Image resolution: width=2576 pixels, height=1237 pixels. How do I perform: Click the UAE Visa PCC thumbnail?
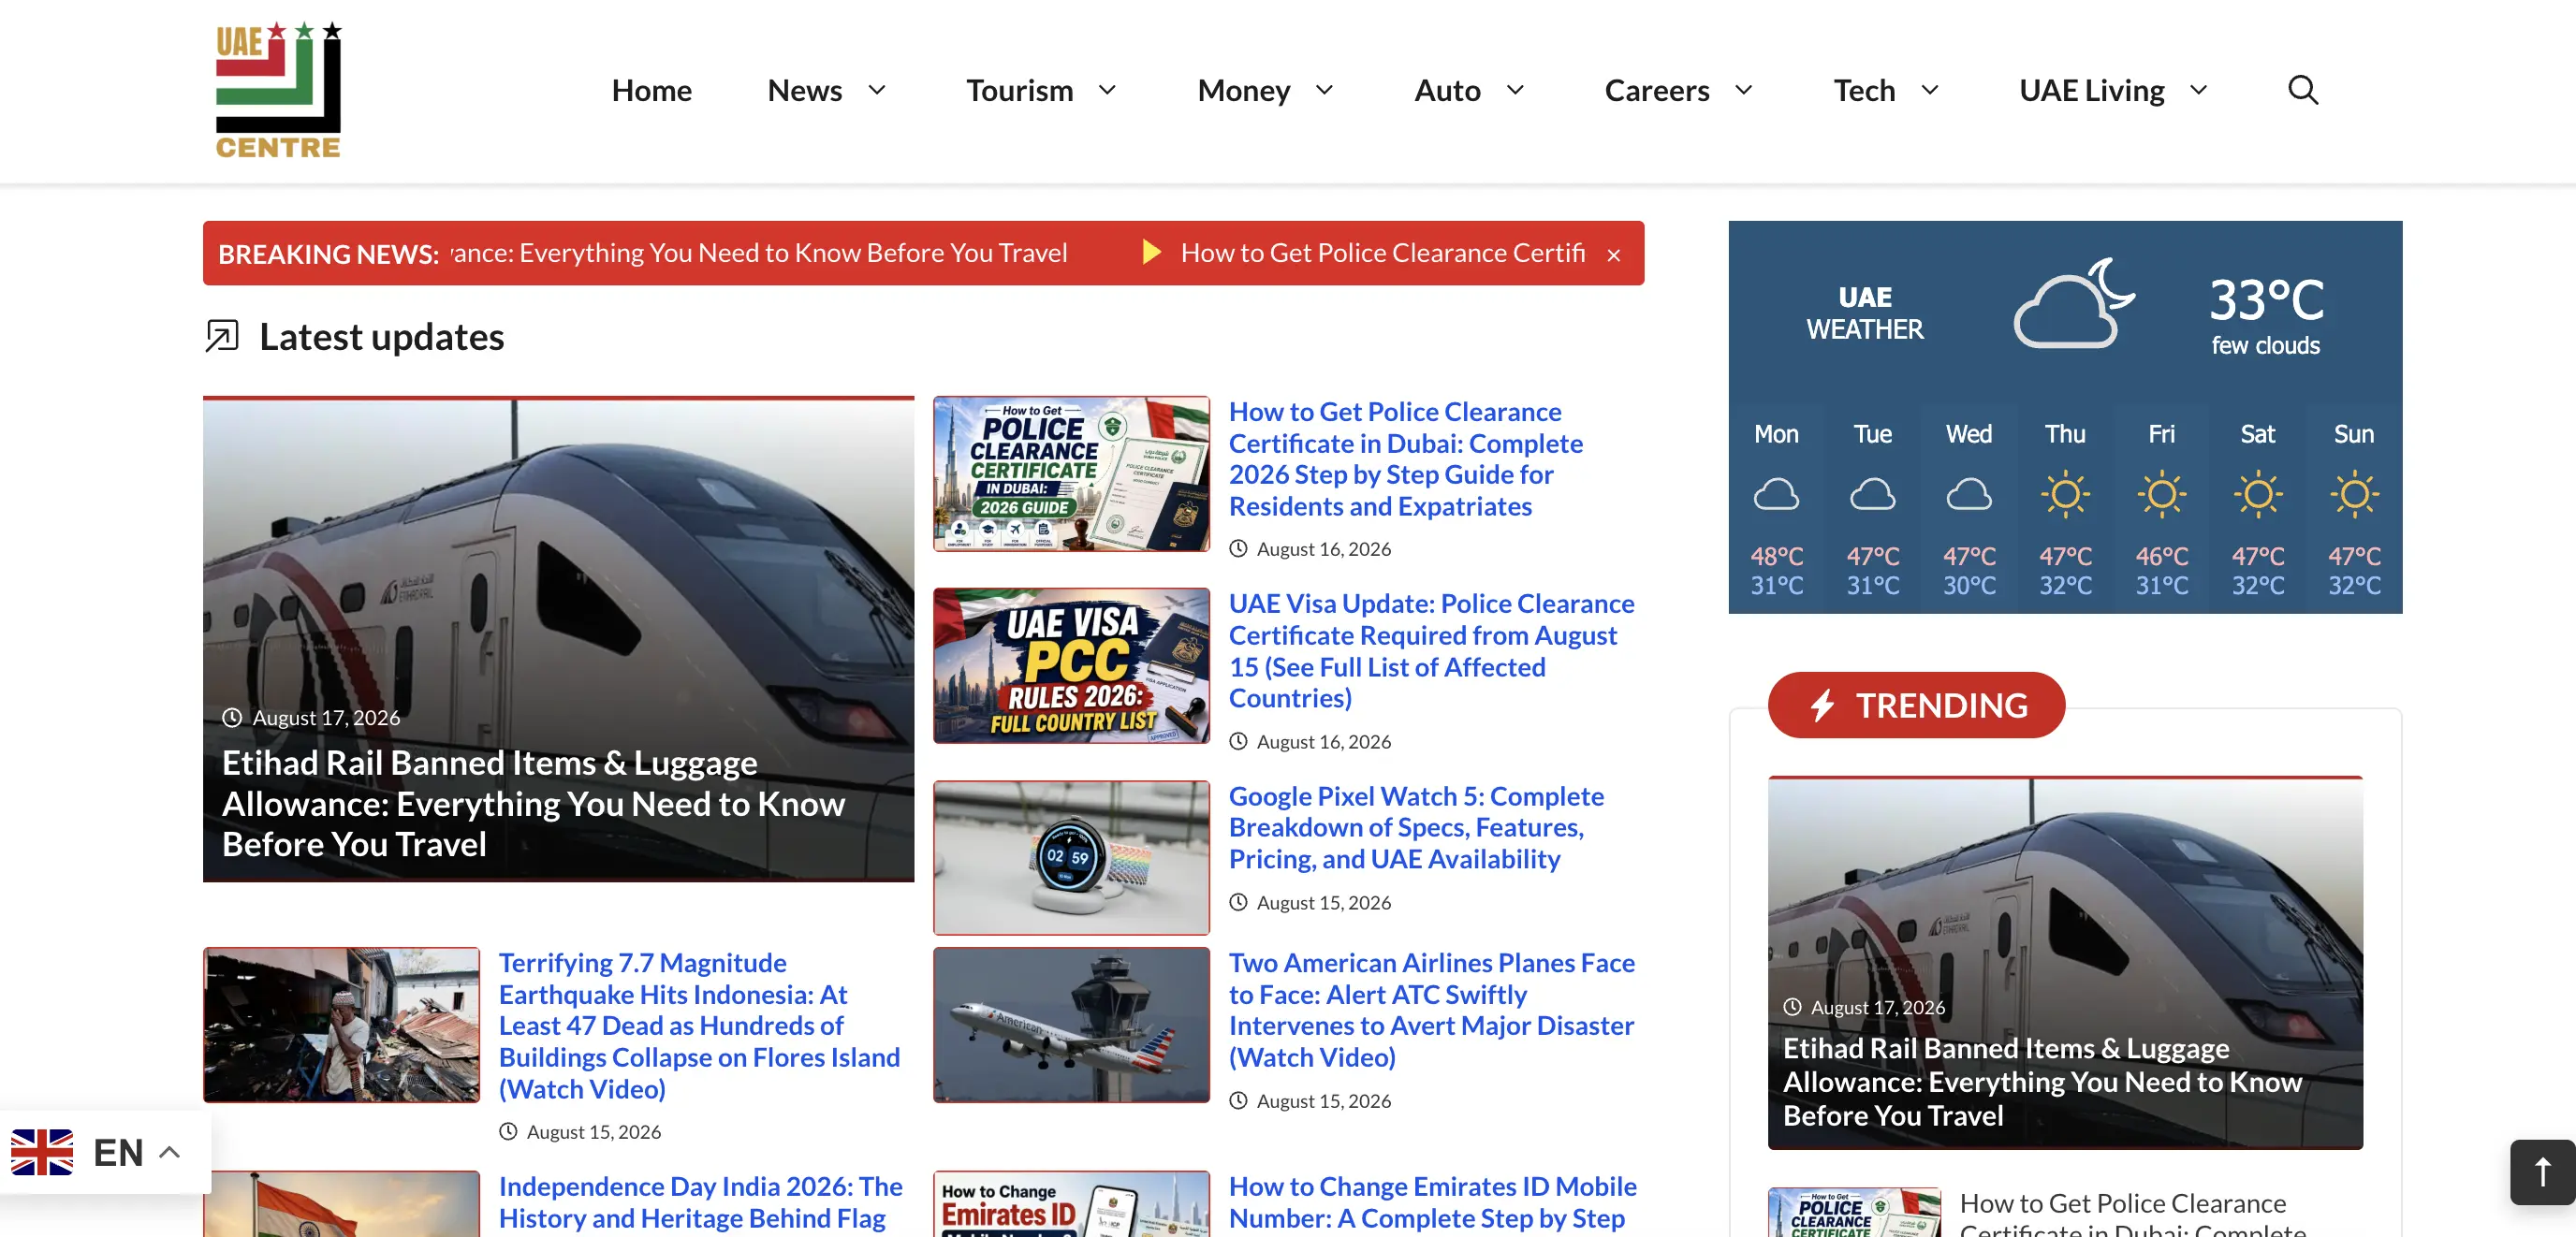(1071, 666)
